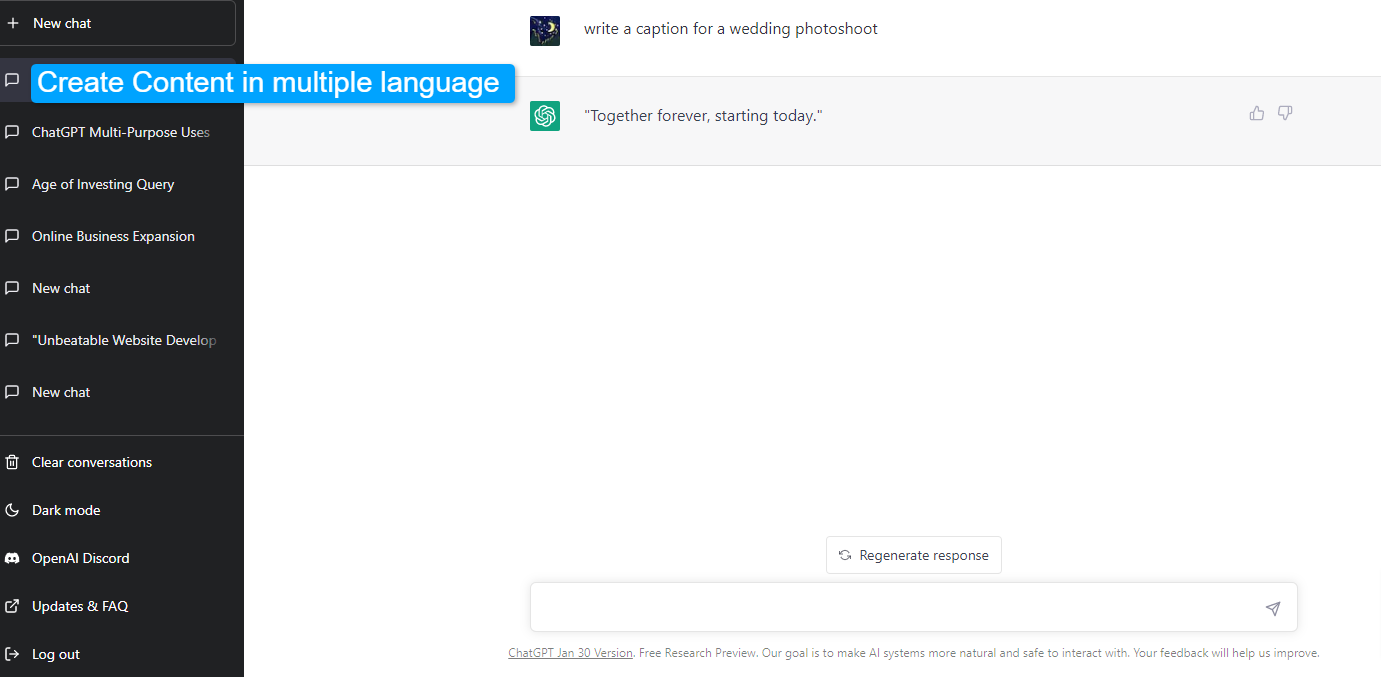Click the prompt text about a wedding photoshoot
Screen dimensions: 1381x677
[x=731, y=29]
